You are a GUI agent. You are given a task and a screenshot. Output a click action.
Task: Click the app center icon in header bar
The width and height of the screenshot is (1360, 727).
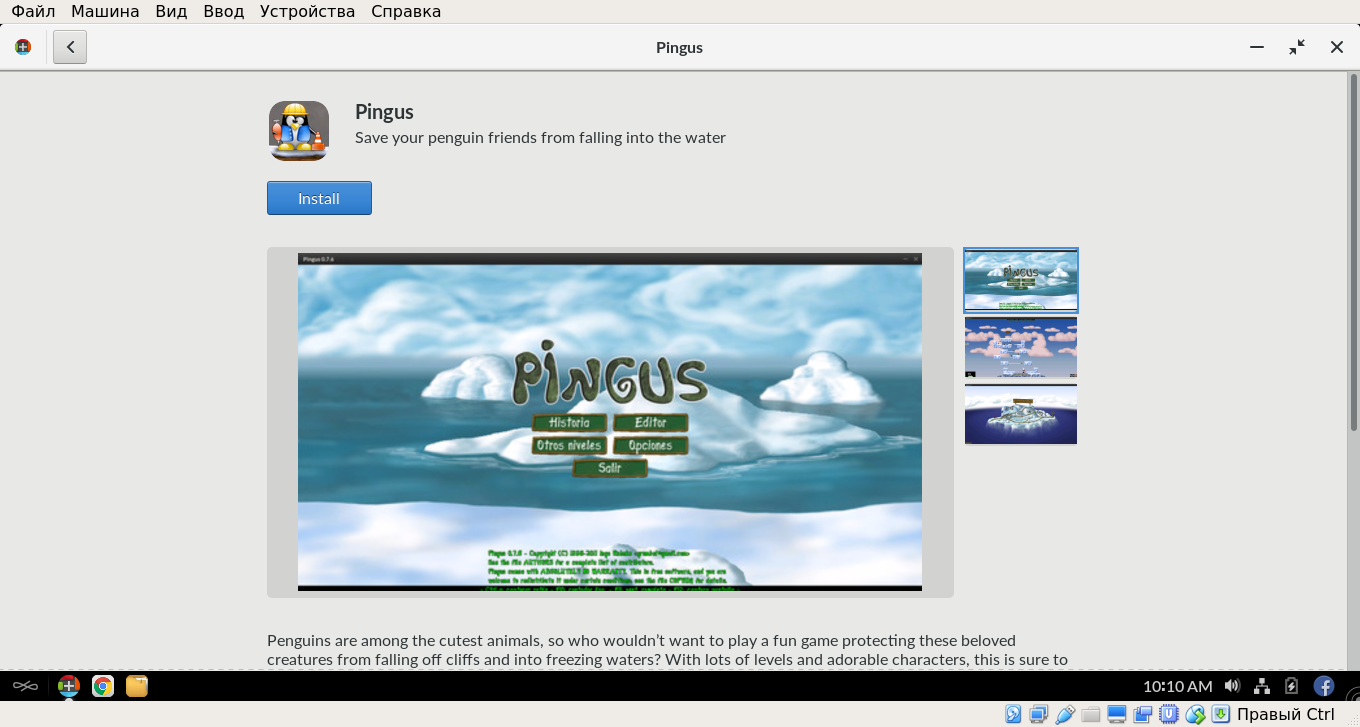[23, 47]
